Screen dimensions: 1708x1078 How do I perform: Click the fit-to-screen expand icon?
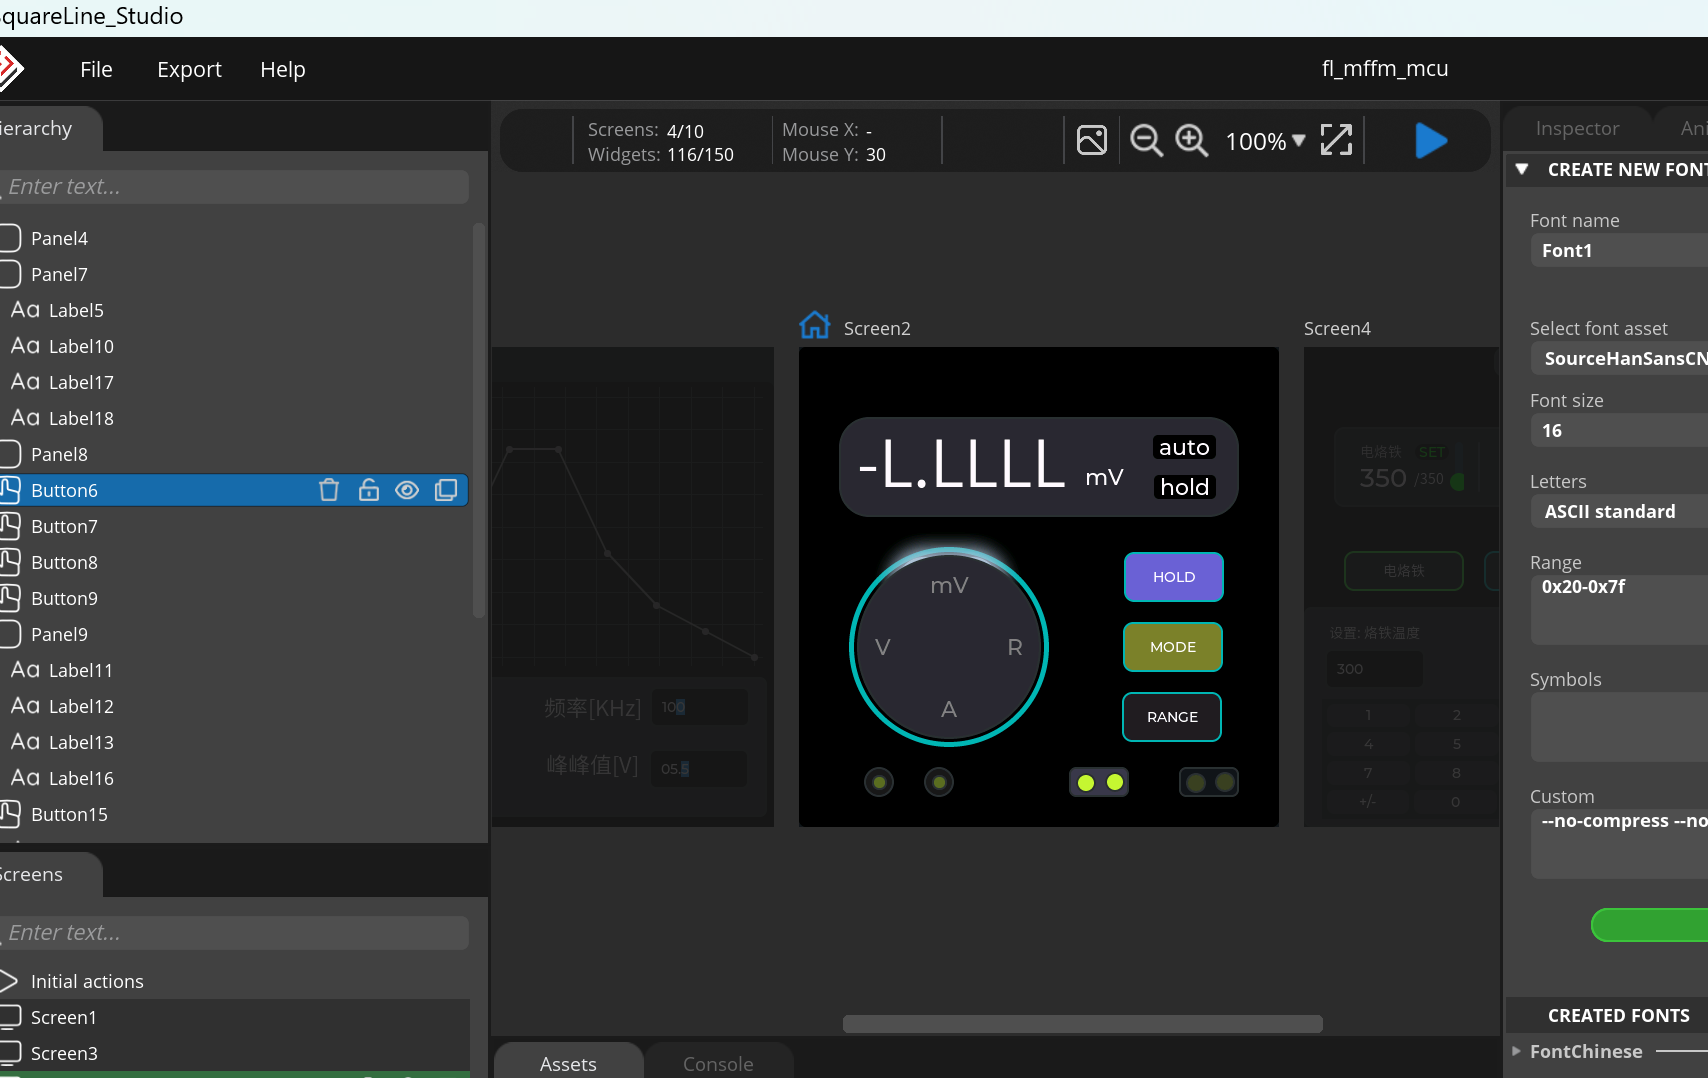tap(1336, 140)
